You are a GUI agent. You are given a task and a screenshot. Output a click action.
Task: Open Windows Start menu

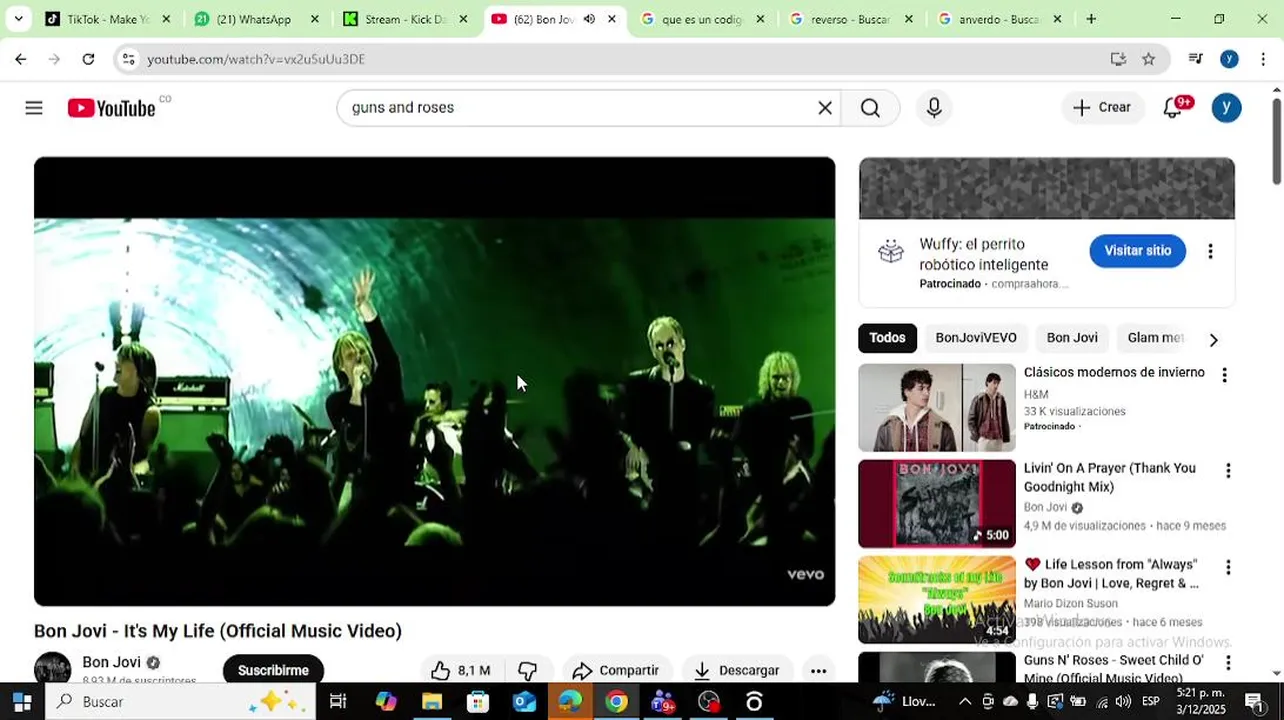(x=22, y=701)
